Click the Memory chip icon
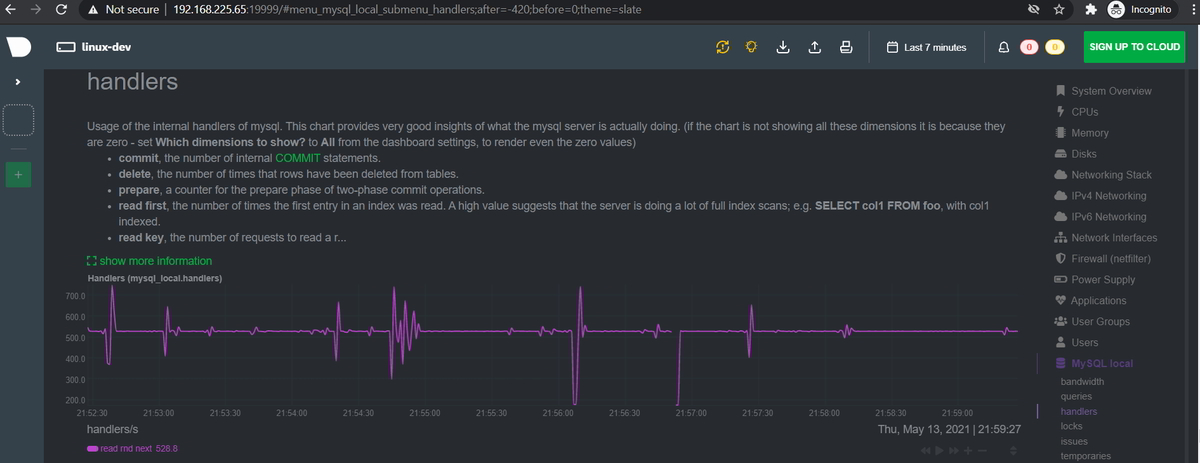Viewport: 1200px width, 463px height. (x=1060, y=133)
